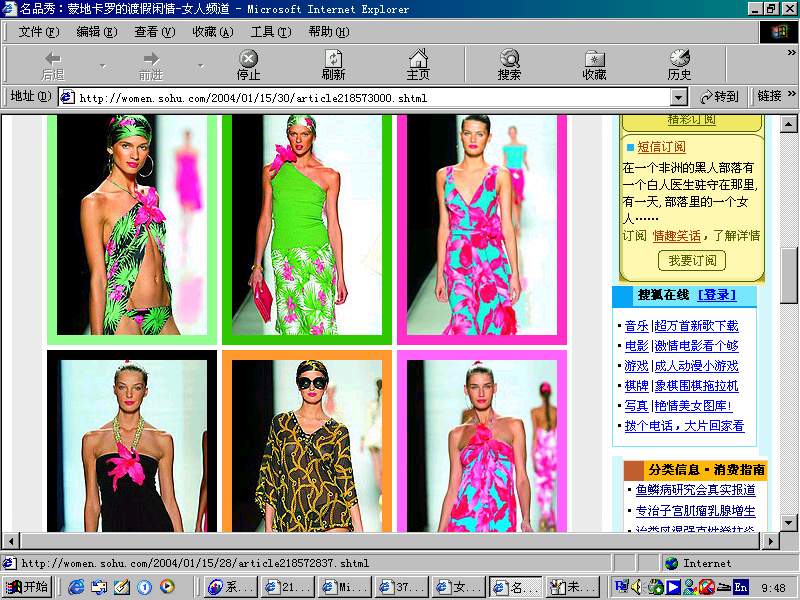Open the 帮助(H) menu
Viewport: 800px width, 600px height.
tap(329, 32)
